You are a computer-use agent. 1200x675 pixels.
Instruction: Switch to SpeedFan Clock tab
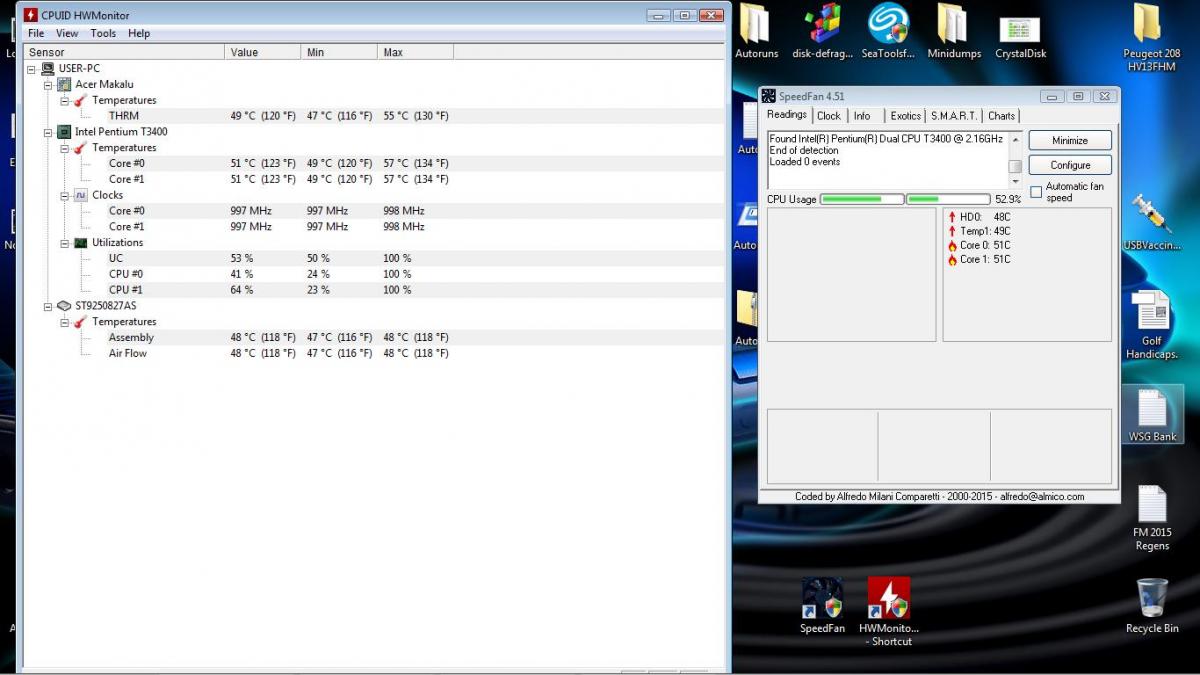click(x=829, y=116)
